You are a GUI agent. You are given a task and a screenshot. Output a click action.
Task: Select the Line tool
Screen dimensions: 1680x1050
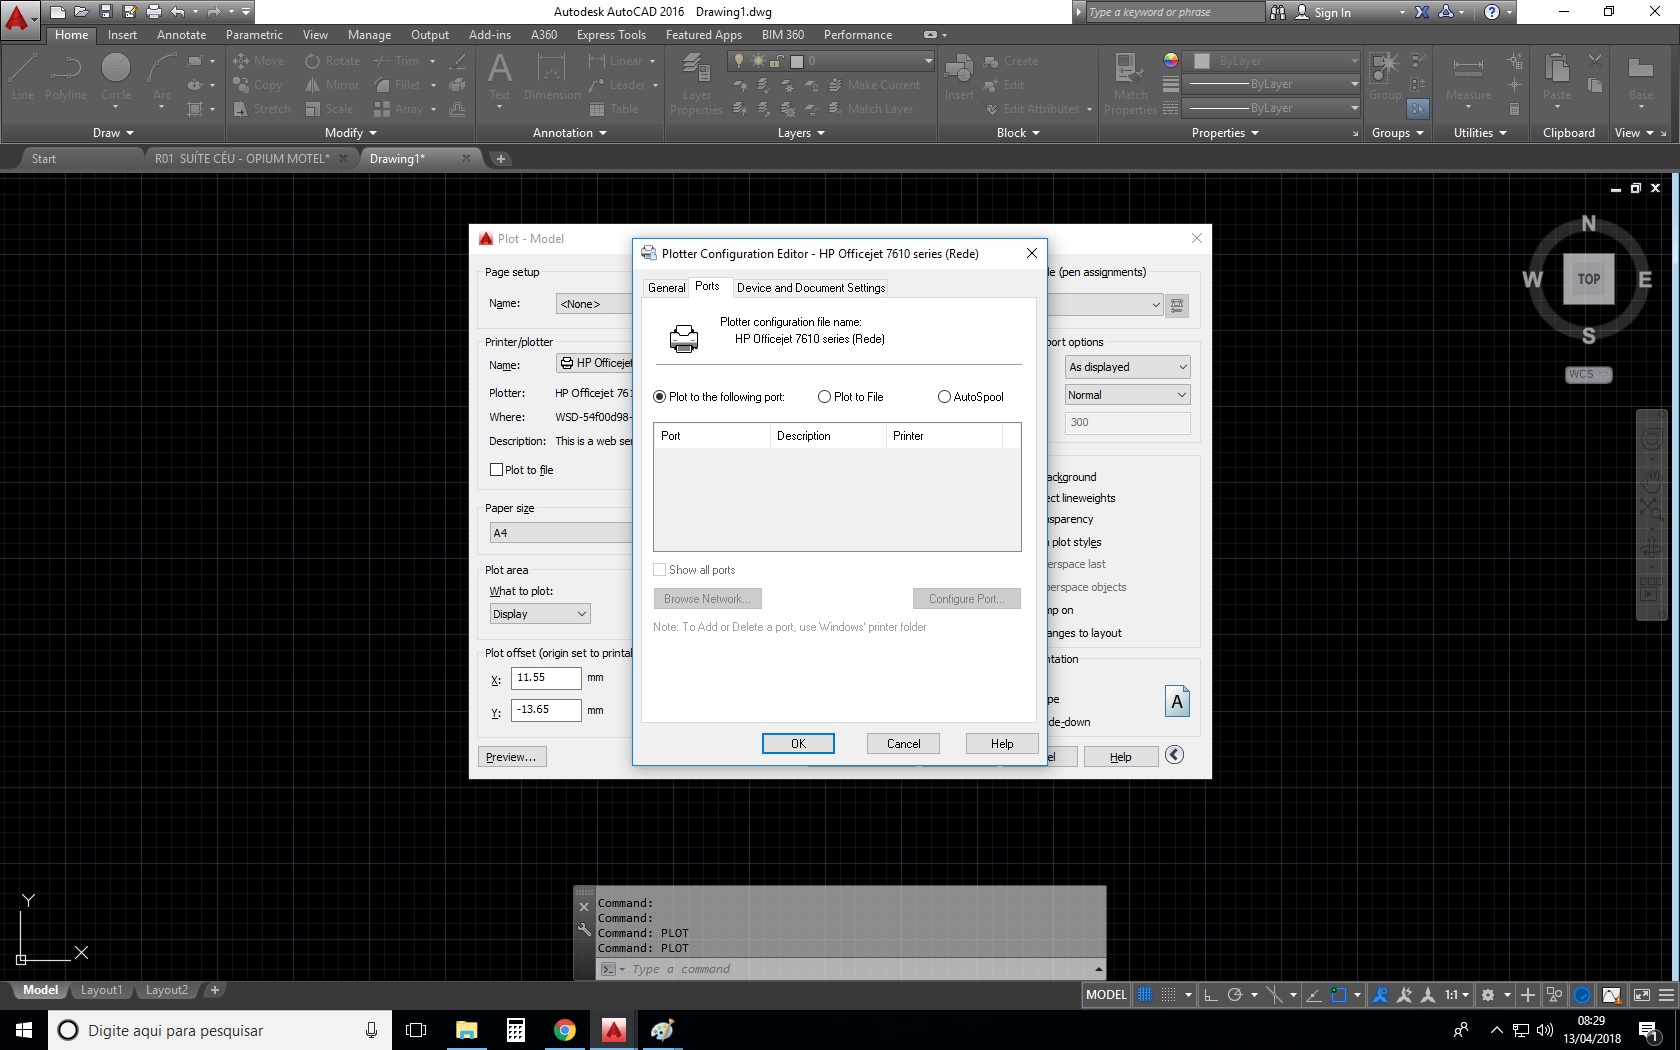coord(22,75)
